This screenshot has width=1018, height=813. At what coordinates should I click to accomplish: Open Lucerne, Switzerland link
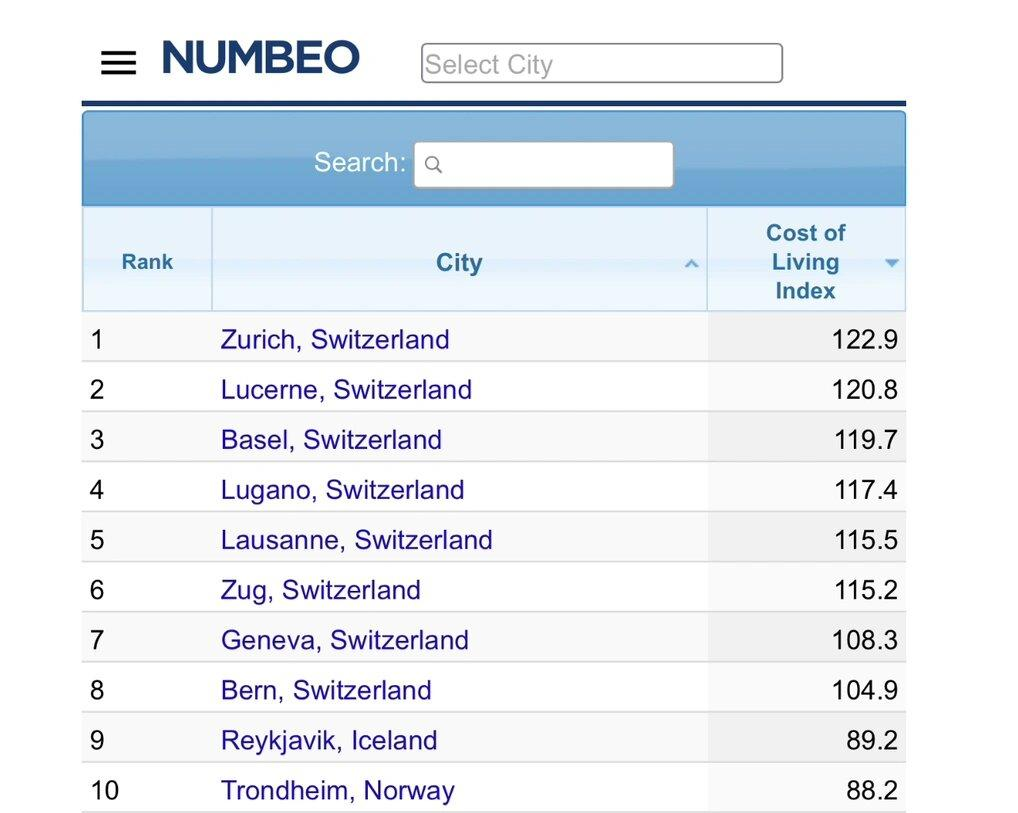(346, 390)
